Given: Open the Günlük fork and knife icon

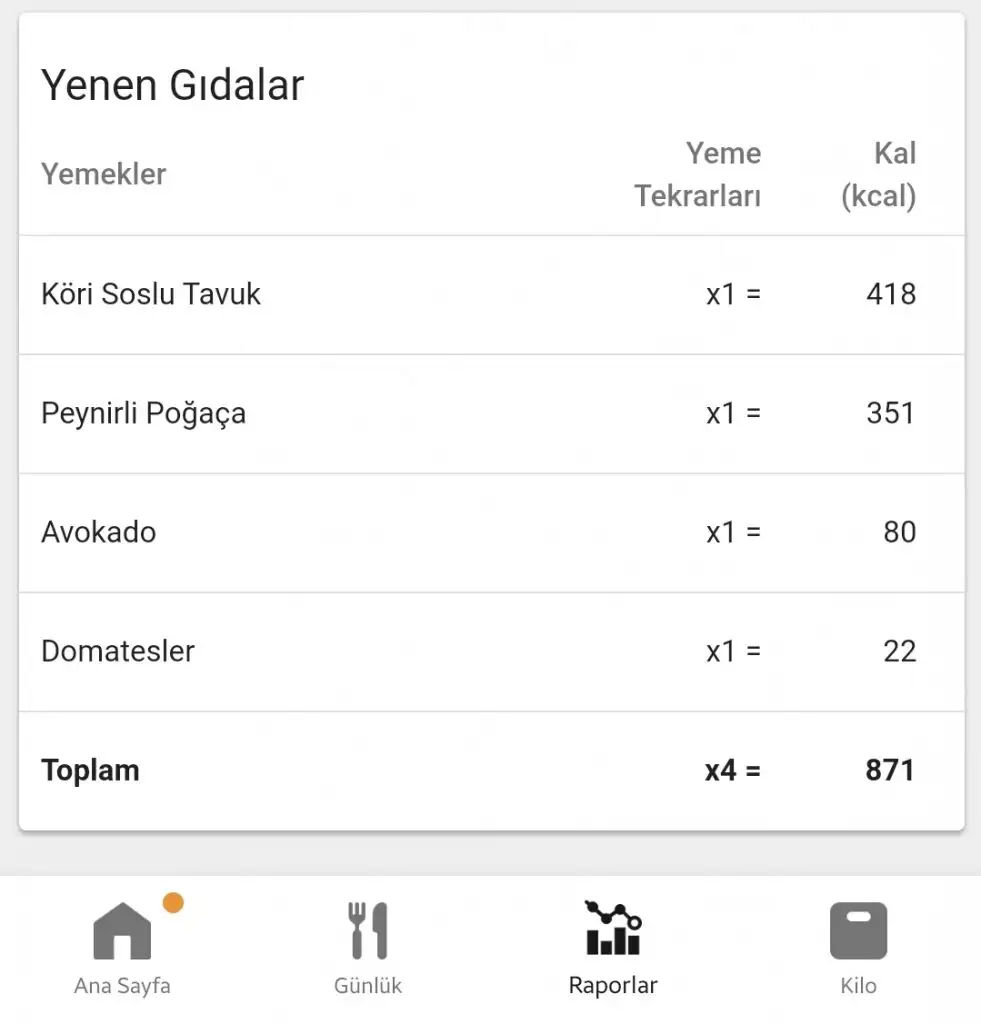Looking at the screenshot, I should tap(368, 931).
